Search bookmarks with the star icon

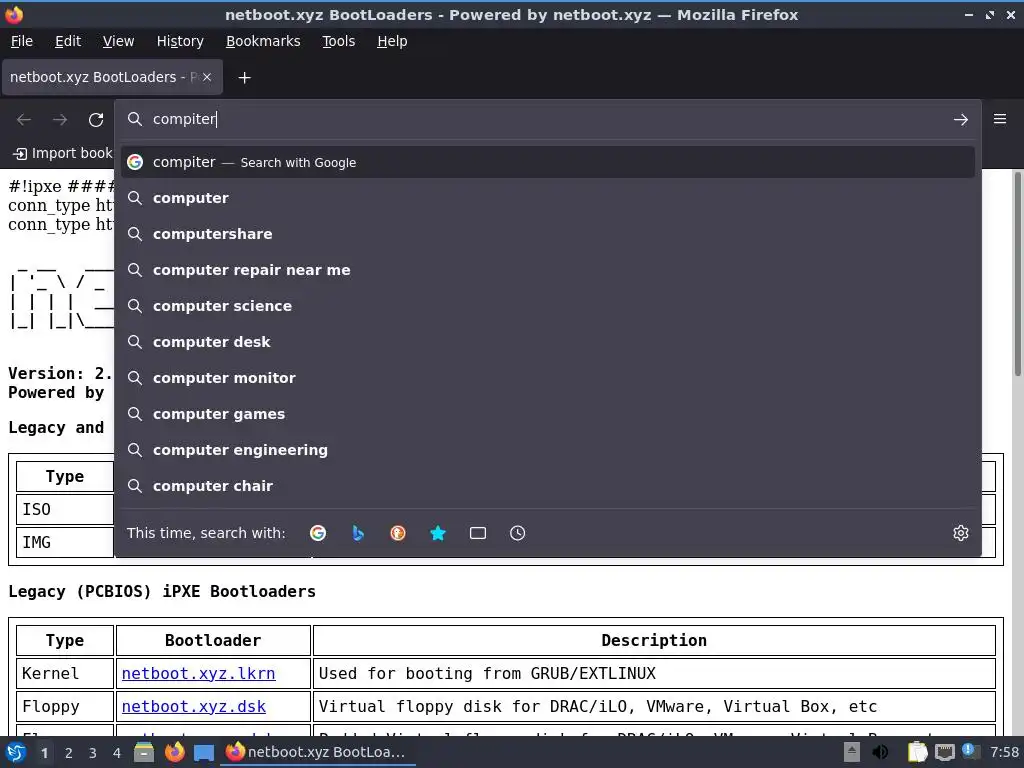click(438, 533)
